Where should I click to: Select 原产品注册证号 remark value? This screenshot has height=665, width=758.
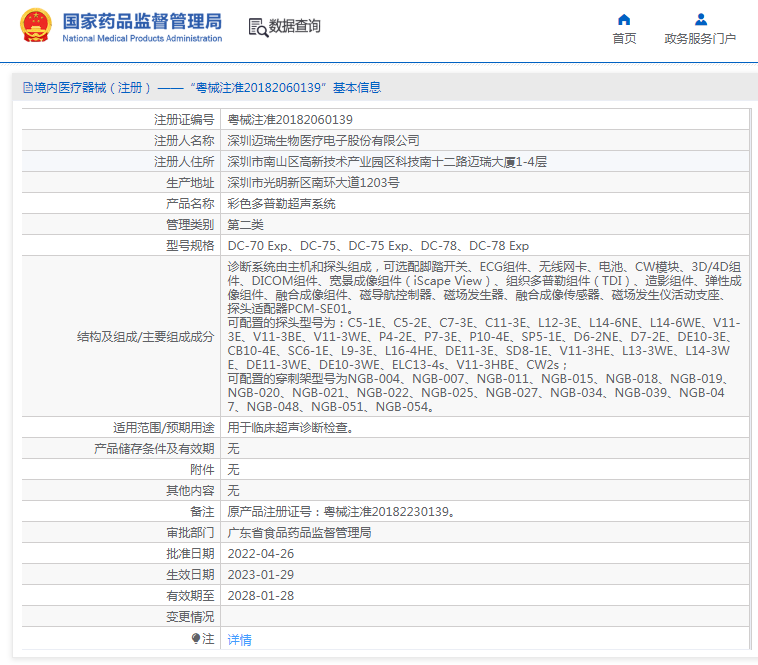pos(341,512)
